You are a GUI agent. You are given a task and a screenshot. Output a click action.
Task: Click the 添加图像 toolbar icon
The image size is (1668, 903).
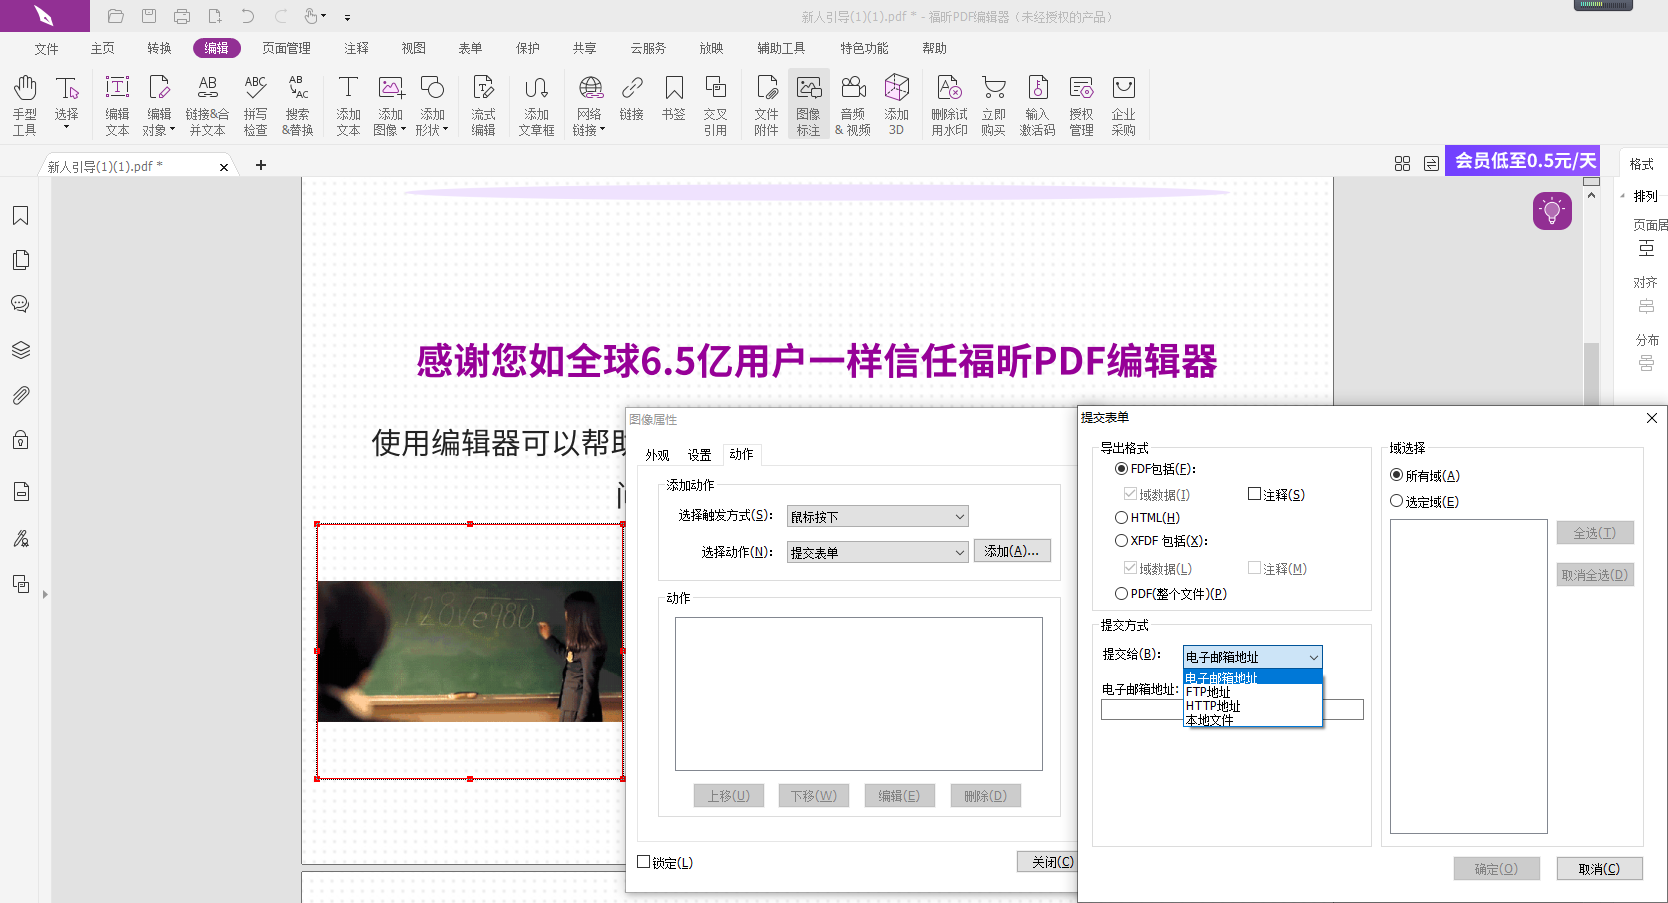[390, 103]
